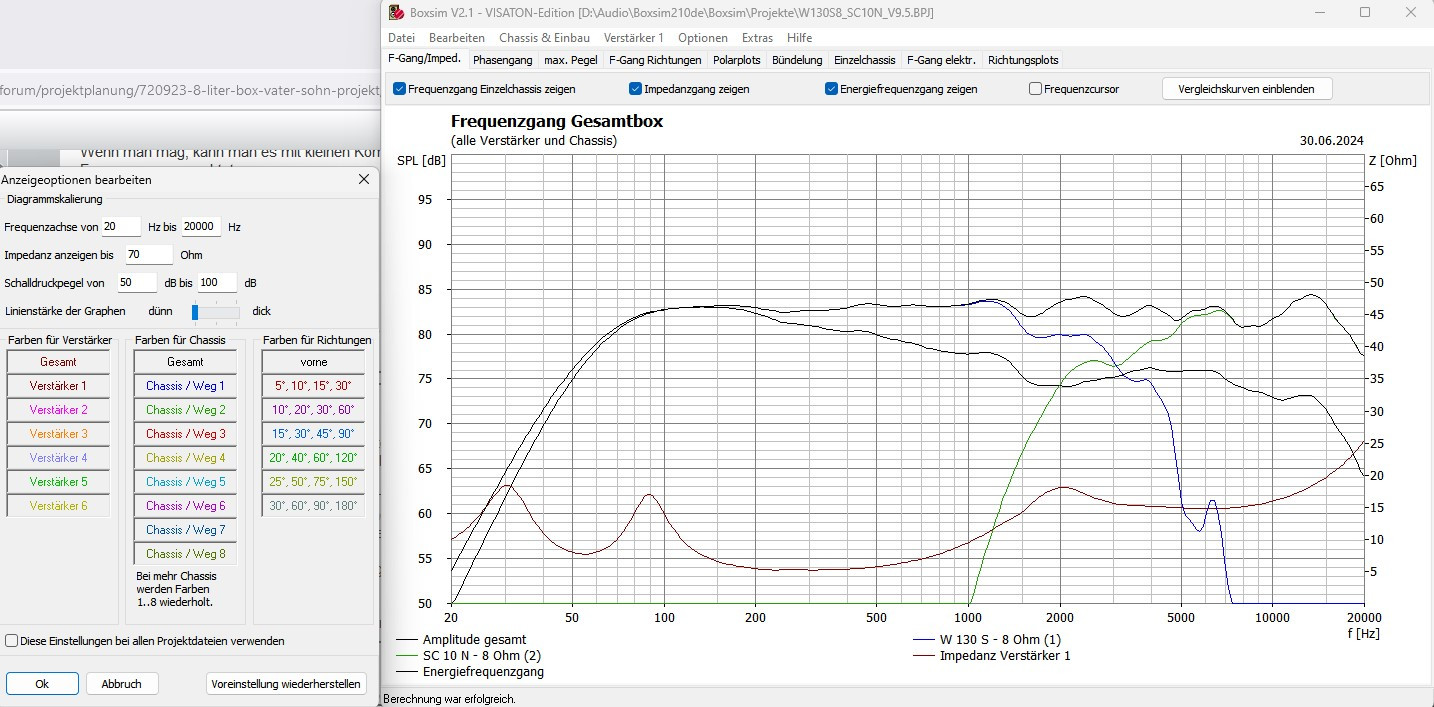Confirm the dialog with Ok

[x=42, y=683]
